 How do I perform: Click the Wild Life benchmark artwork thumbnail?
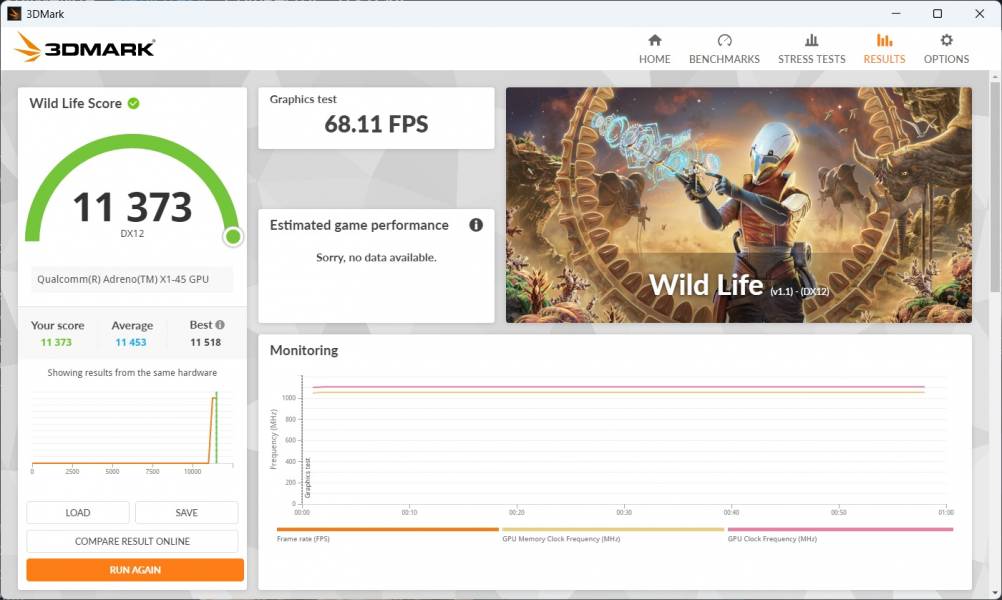click(739, 205)
